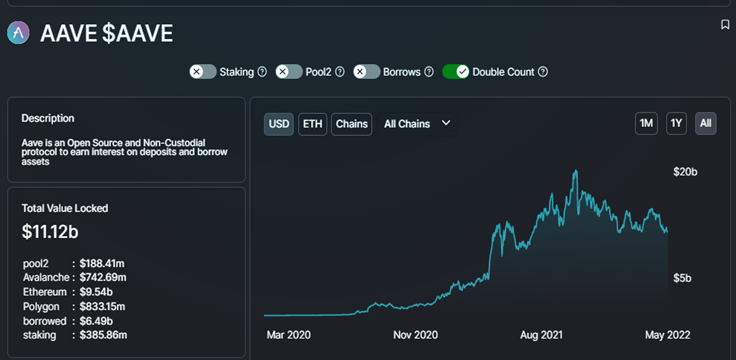736x360 pixels.
Task: Click the $20b axis label
Action: [x=685, y=172]
